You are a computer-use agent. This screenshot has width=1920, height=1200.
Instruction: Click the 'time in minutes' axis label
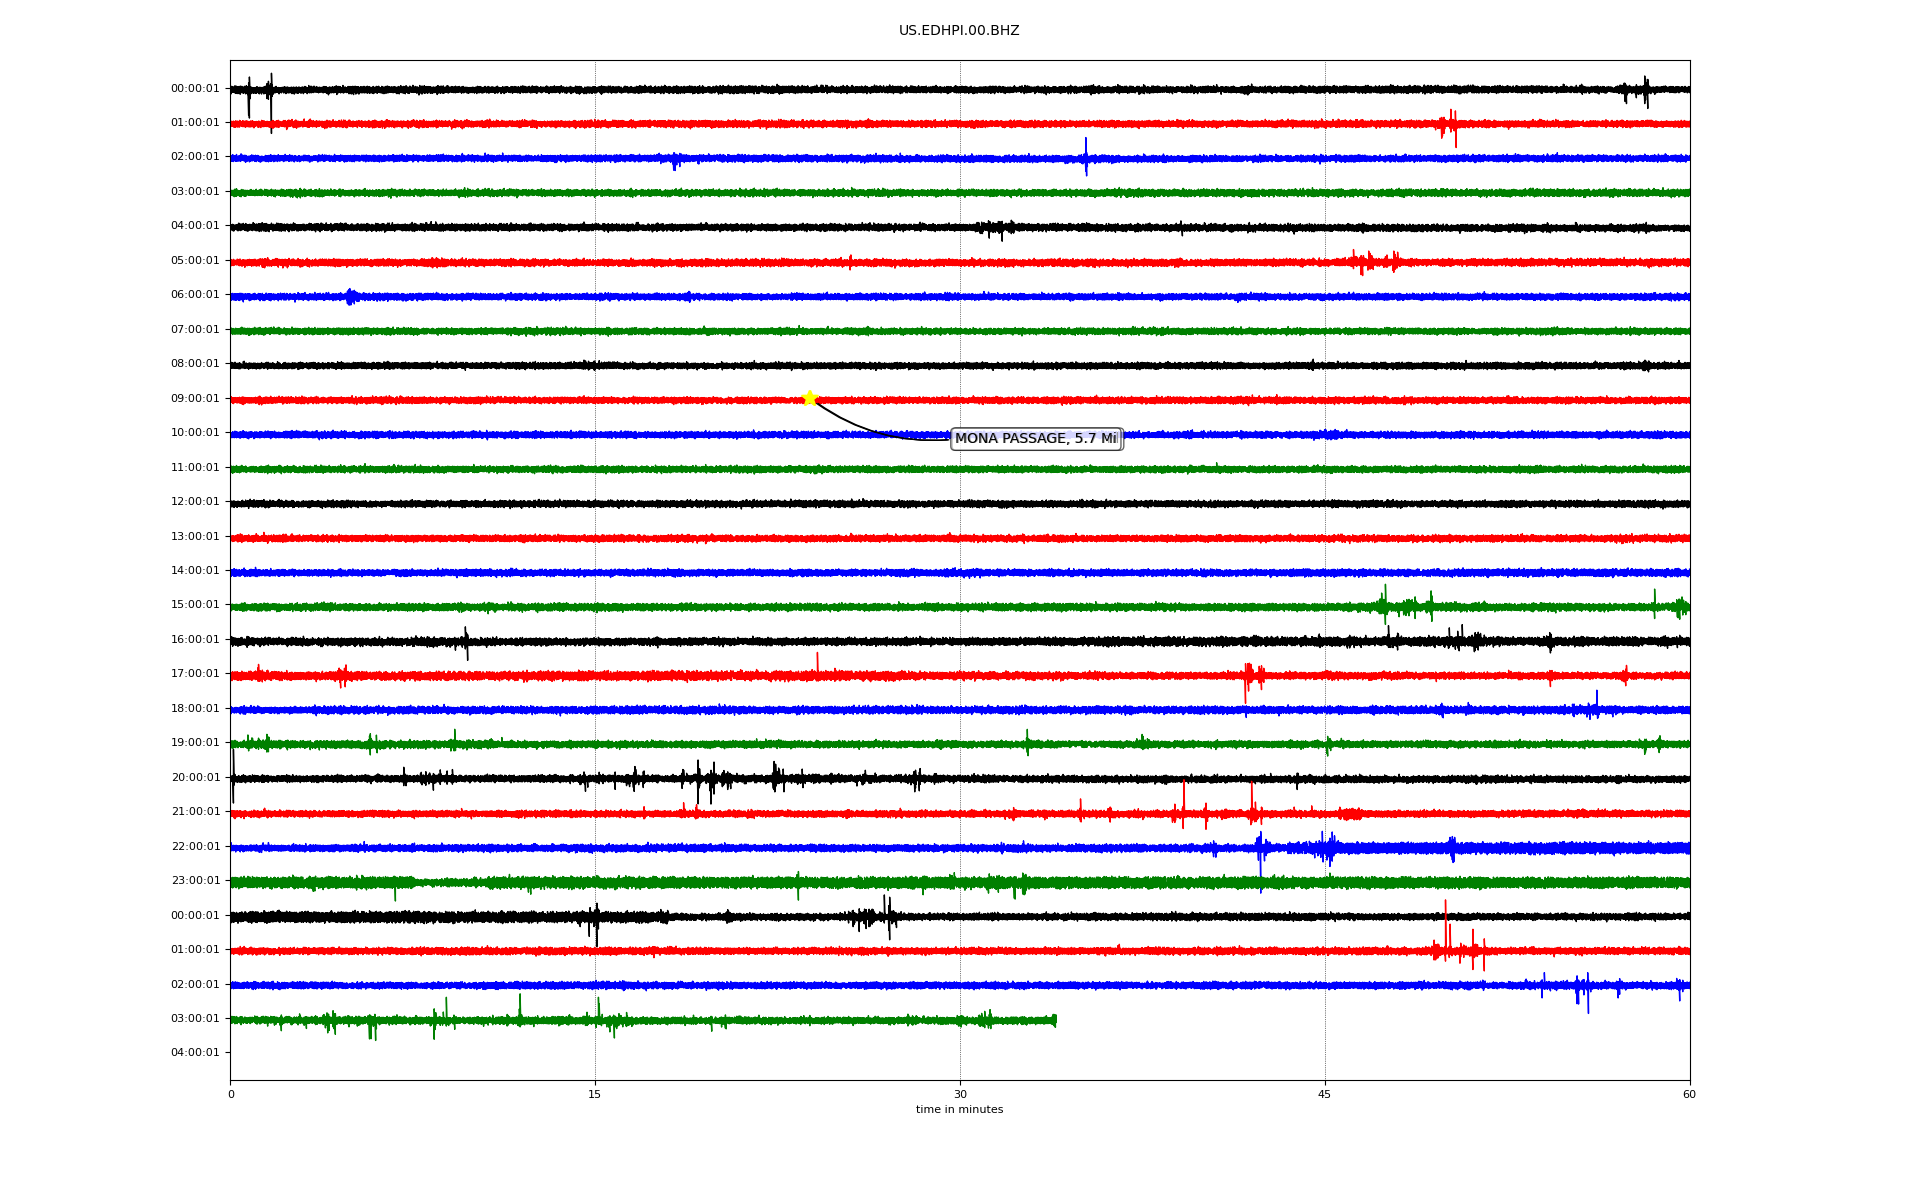[959, 1110]
